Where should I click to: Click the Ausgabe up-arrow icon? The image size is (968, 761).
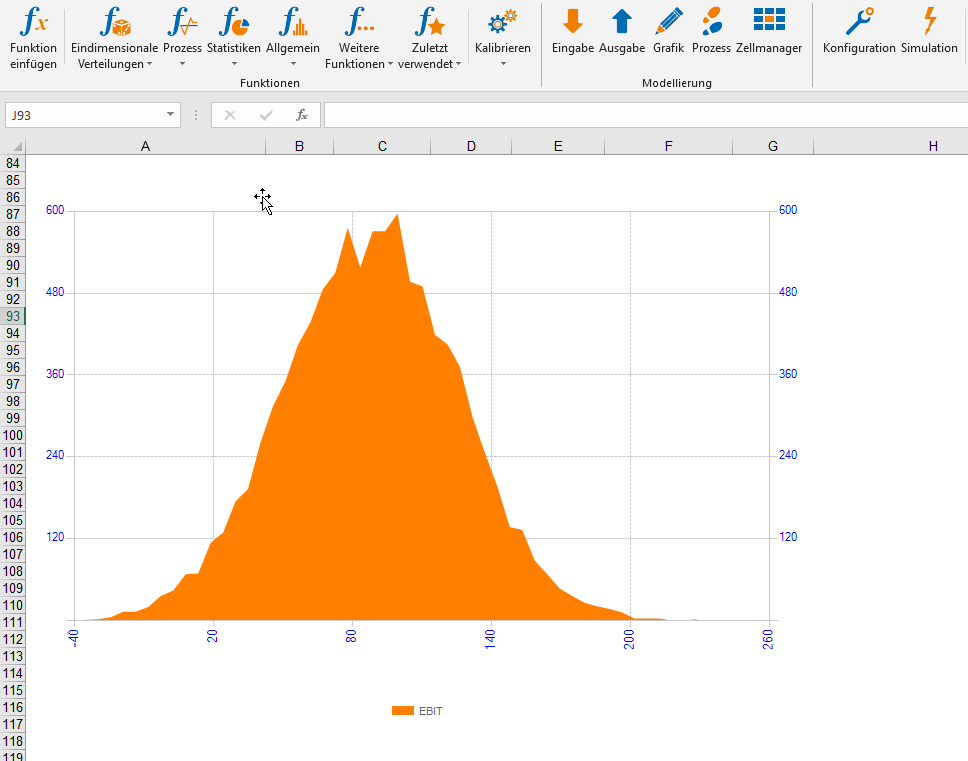[x=622, y=21]
